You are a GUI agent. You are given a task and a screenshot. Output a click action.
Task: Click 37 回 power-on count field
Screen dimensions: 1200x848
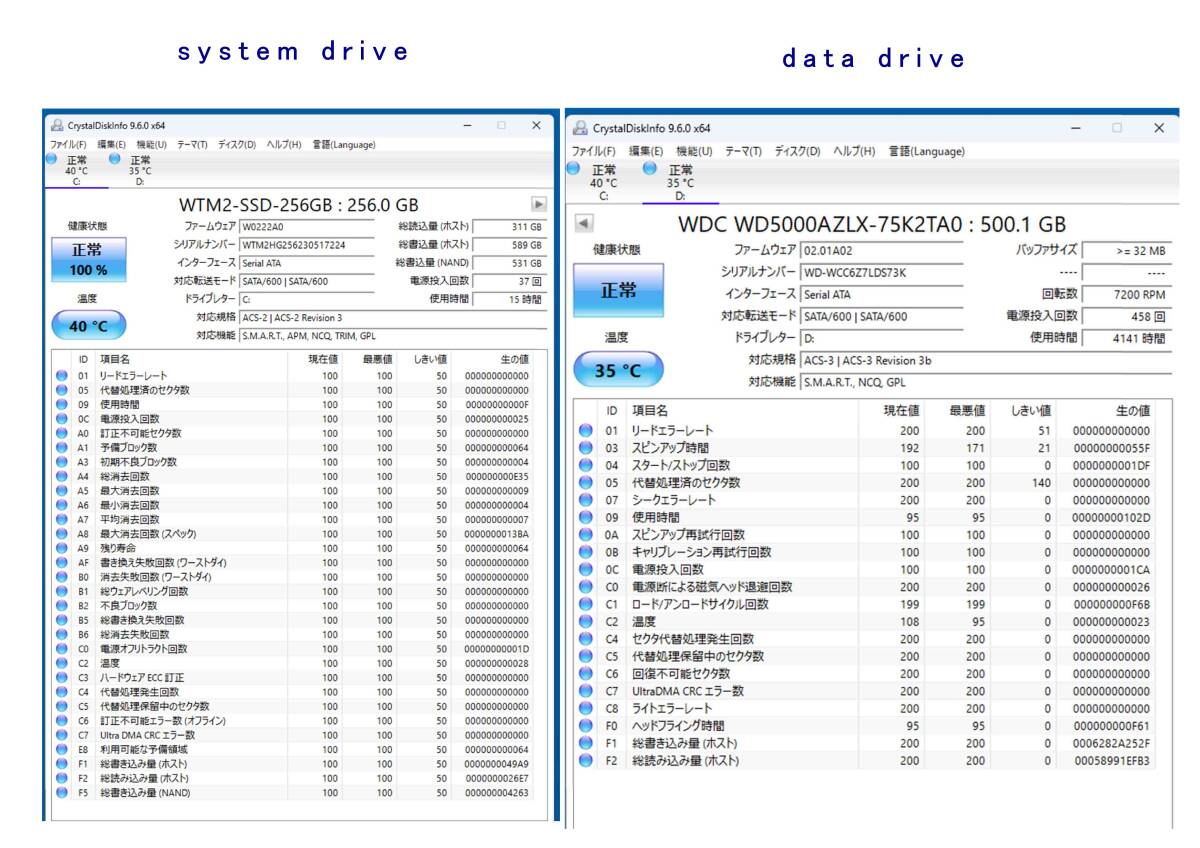tap(508, 281)
